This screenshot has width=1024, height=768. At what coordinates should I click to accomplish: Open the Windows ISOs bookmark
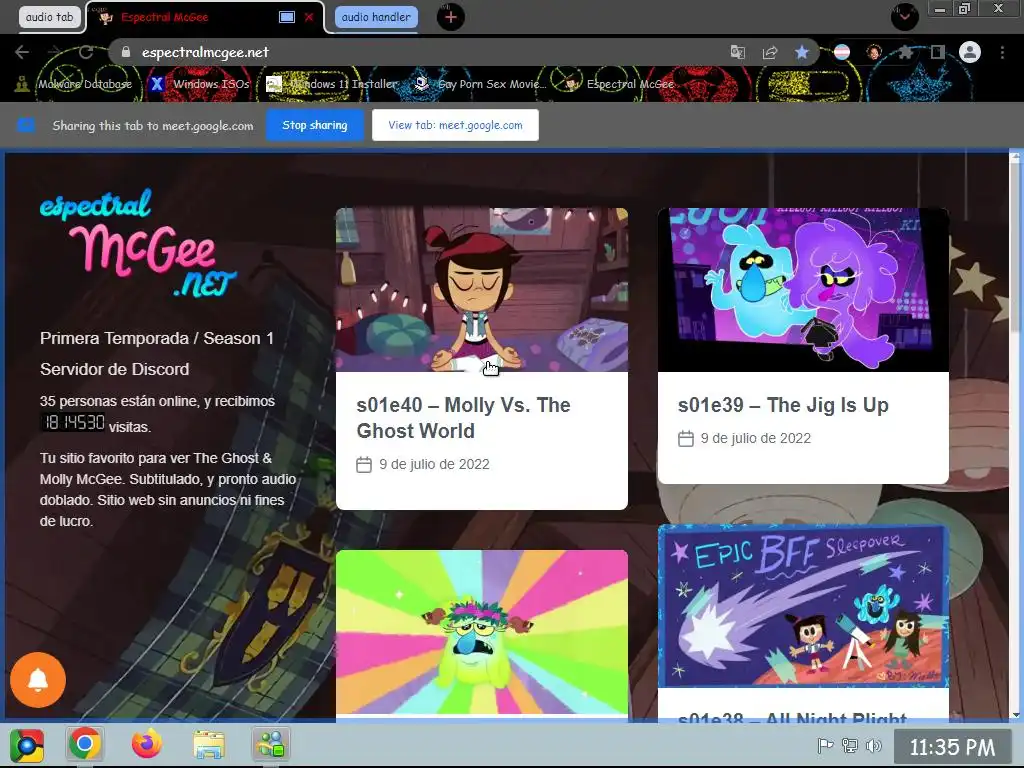[x=199, y=84]
